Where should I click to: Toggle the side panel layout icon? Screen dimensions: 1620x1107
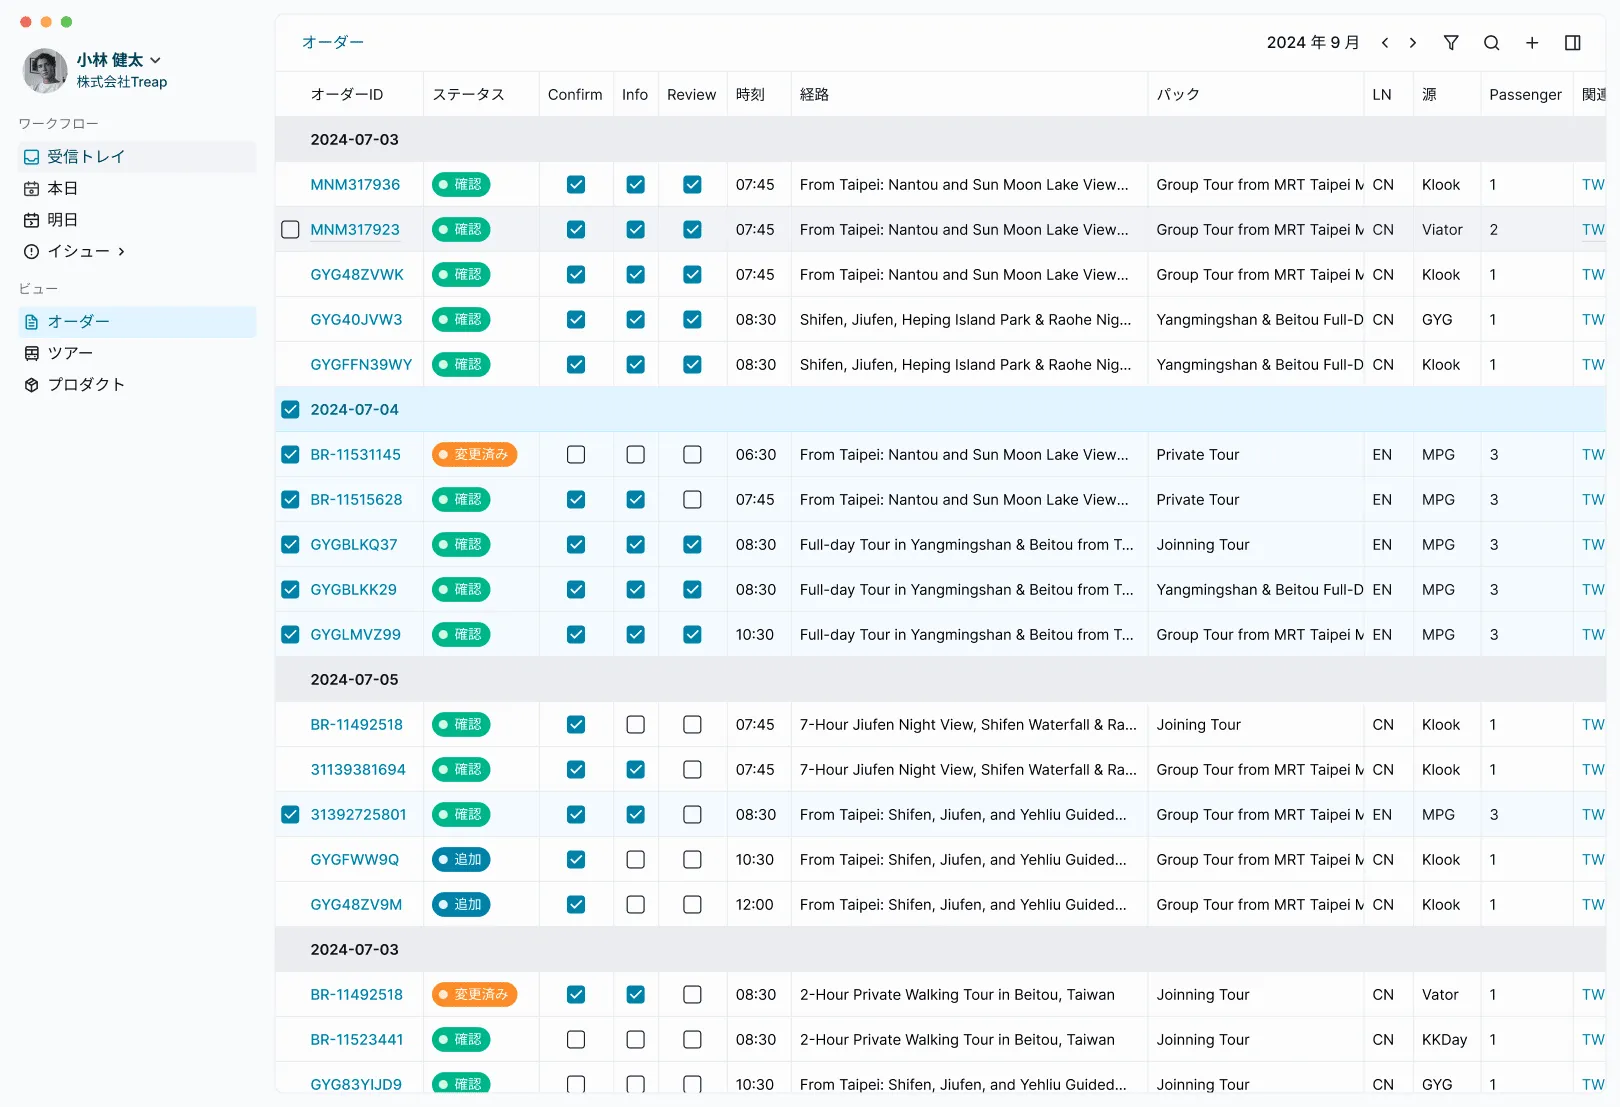coord(1572,43)
